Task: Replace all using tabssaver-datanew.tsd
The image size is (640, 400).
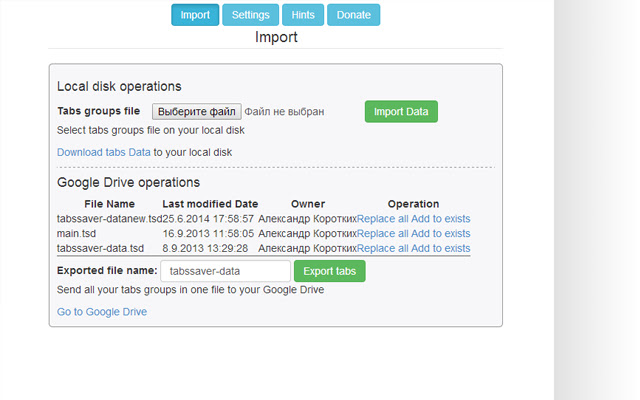Action: click(381, 219)
